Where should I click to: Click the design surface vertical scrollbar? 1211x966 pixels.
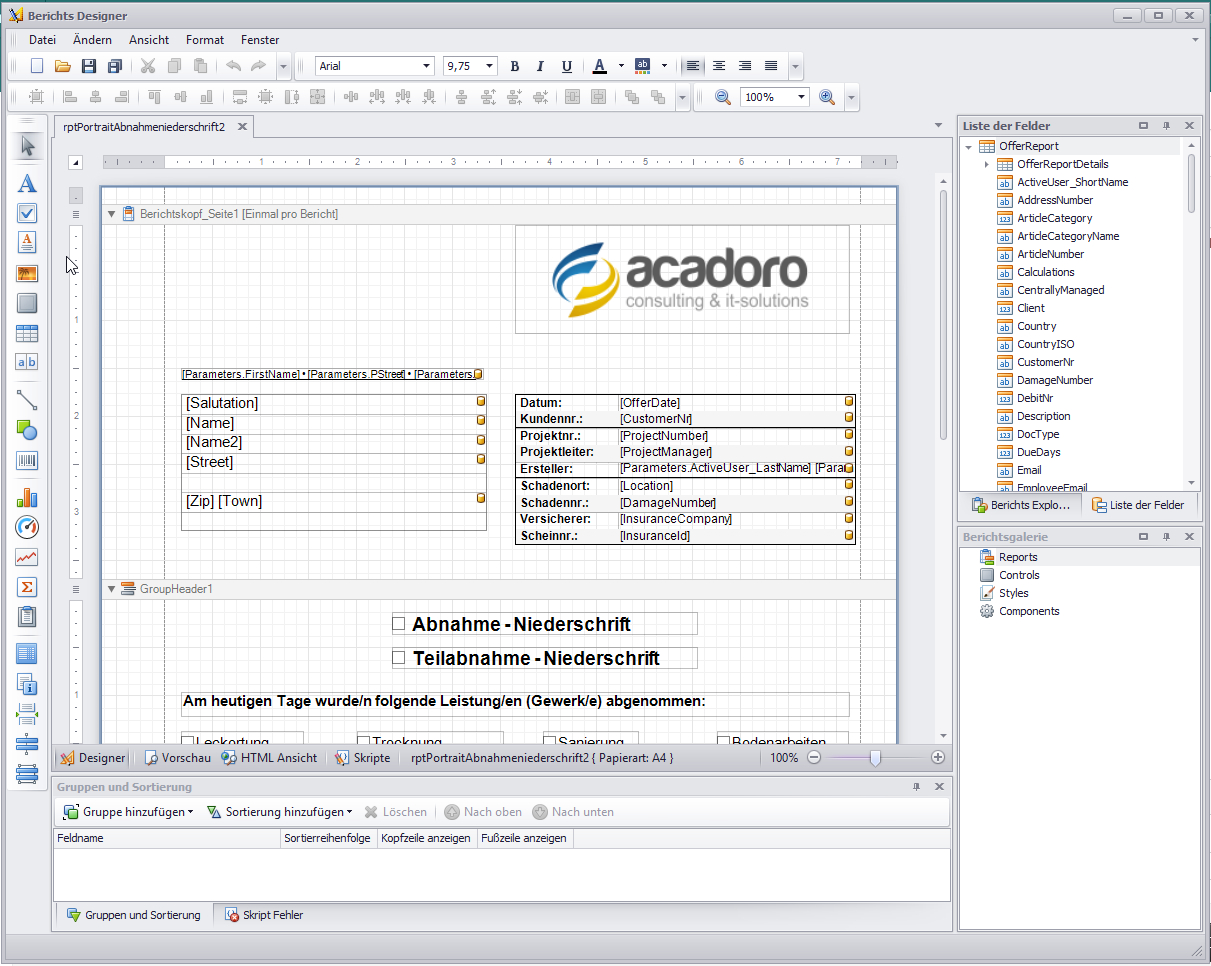pyautogui.click(x=943, y=315)
